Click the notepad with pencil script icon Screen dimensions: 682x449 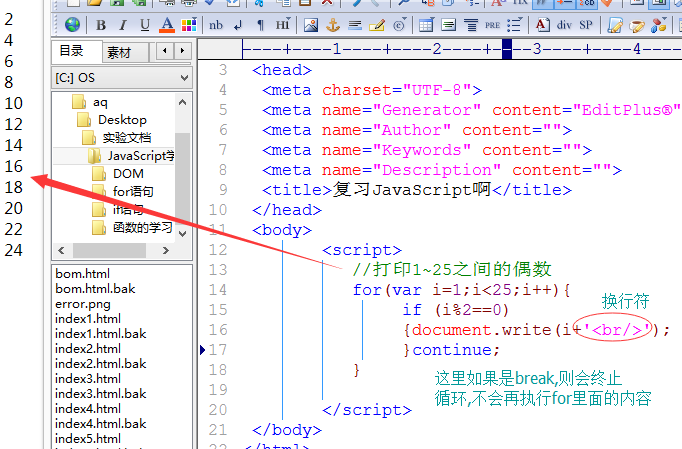click(x=615, y=25)
